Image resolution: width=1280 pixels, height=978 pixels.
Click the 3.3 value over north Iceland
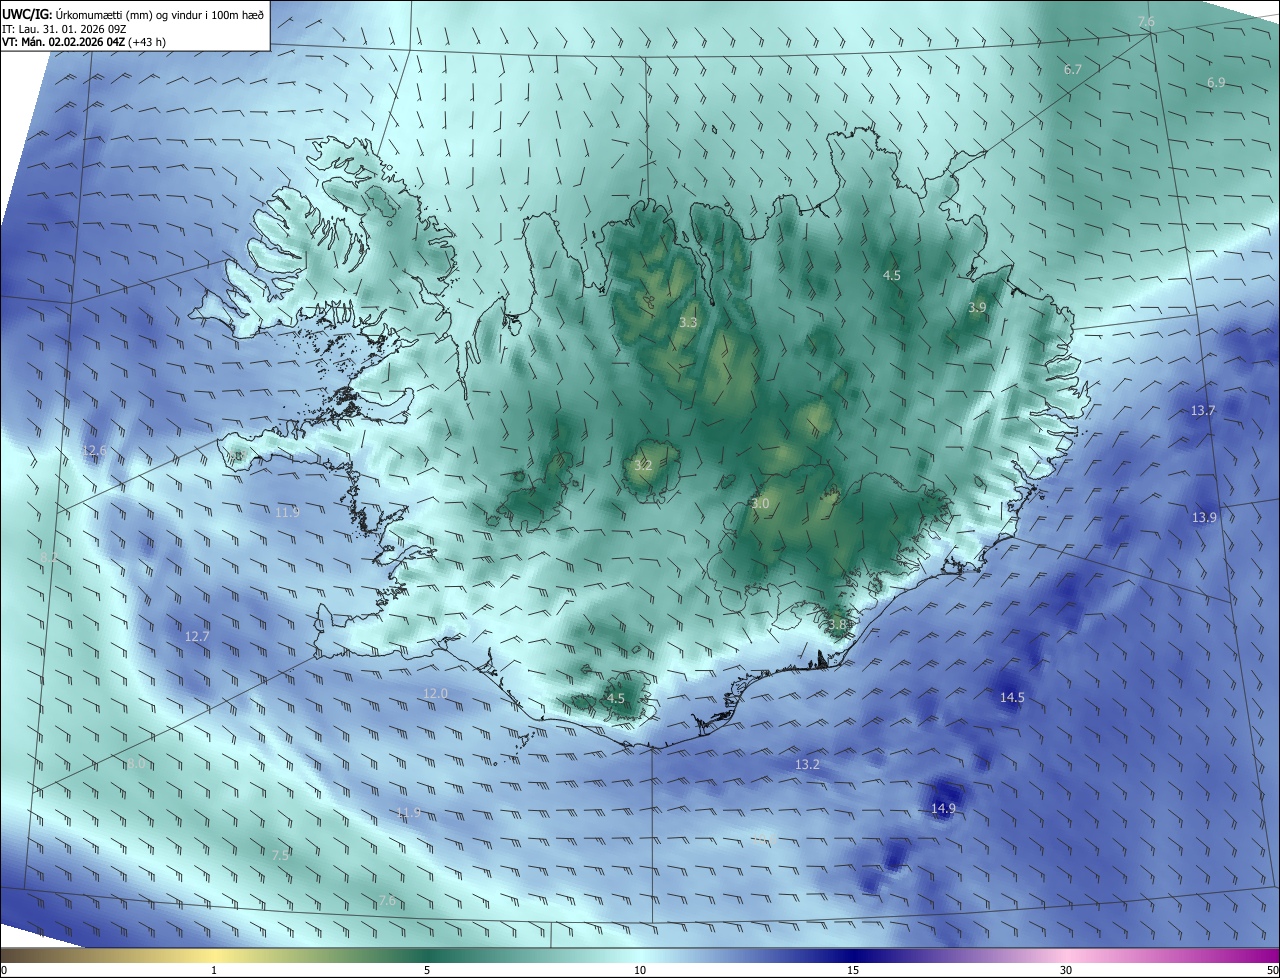pos(688,323)
